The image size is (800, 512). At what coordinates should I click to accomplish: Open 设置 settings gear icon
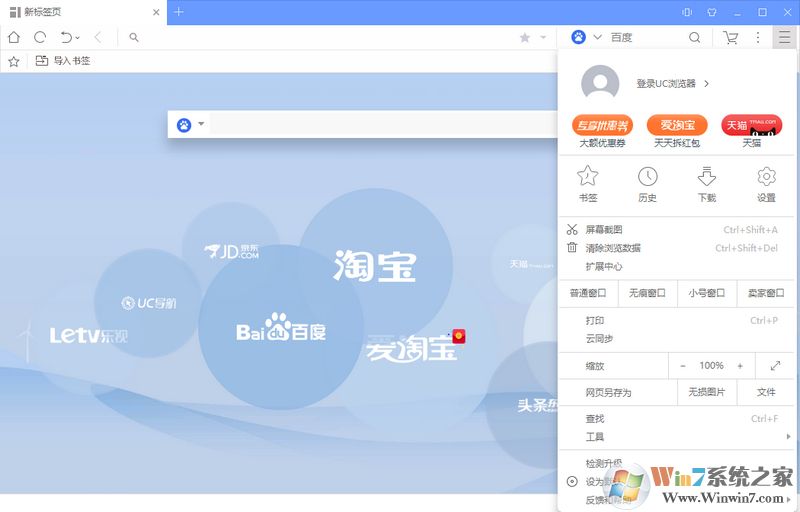pyautogui.click(x=766, y=184)
